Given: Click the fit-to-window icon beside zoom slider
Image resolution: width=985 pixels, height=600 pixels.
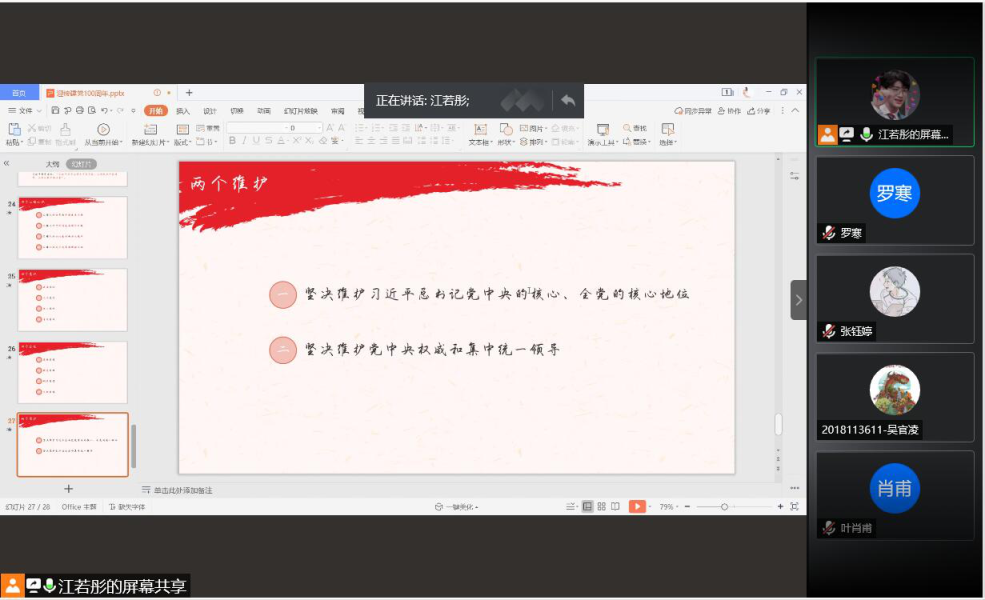Looking at the screenshot, I should pos(794,506).
